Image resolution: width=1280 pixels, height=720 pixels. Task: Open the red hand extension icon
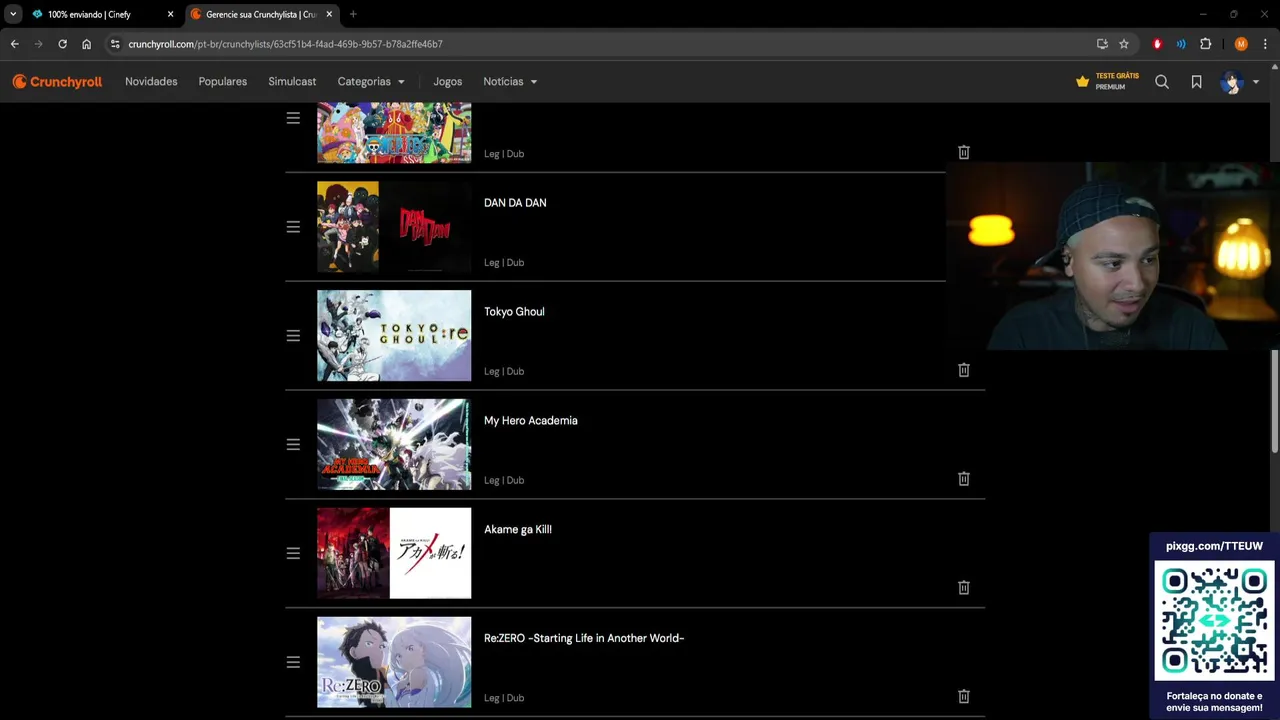1157,44
